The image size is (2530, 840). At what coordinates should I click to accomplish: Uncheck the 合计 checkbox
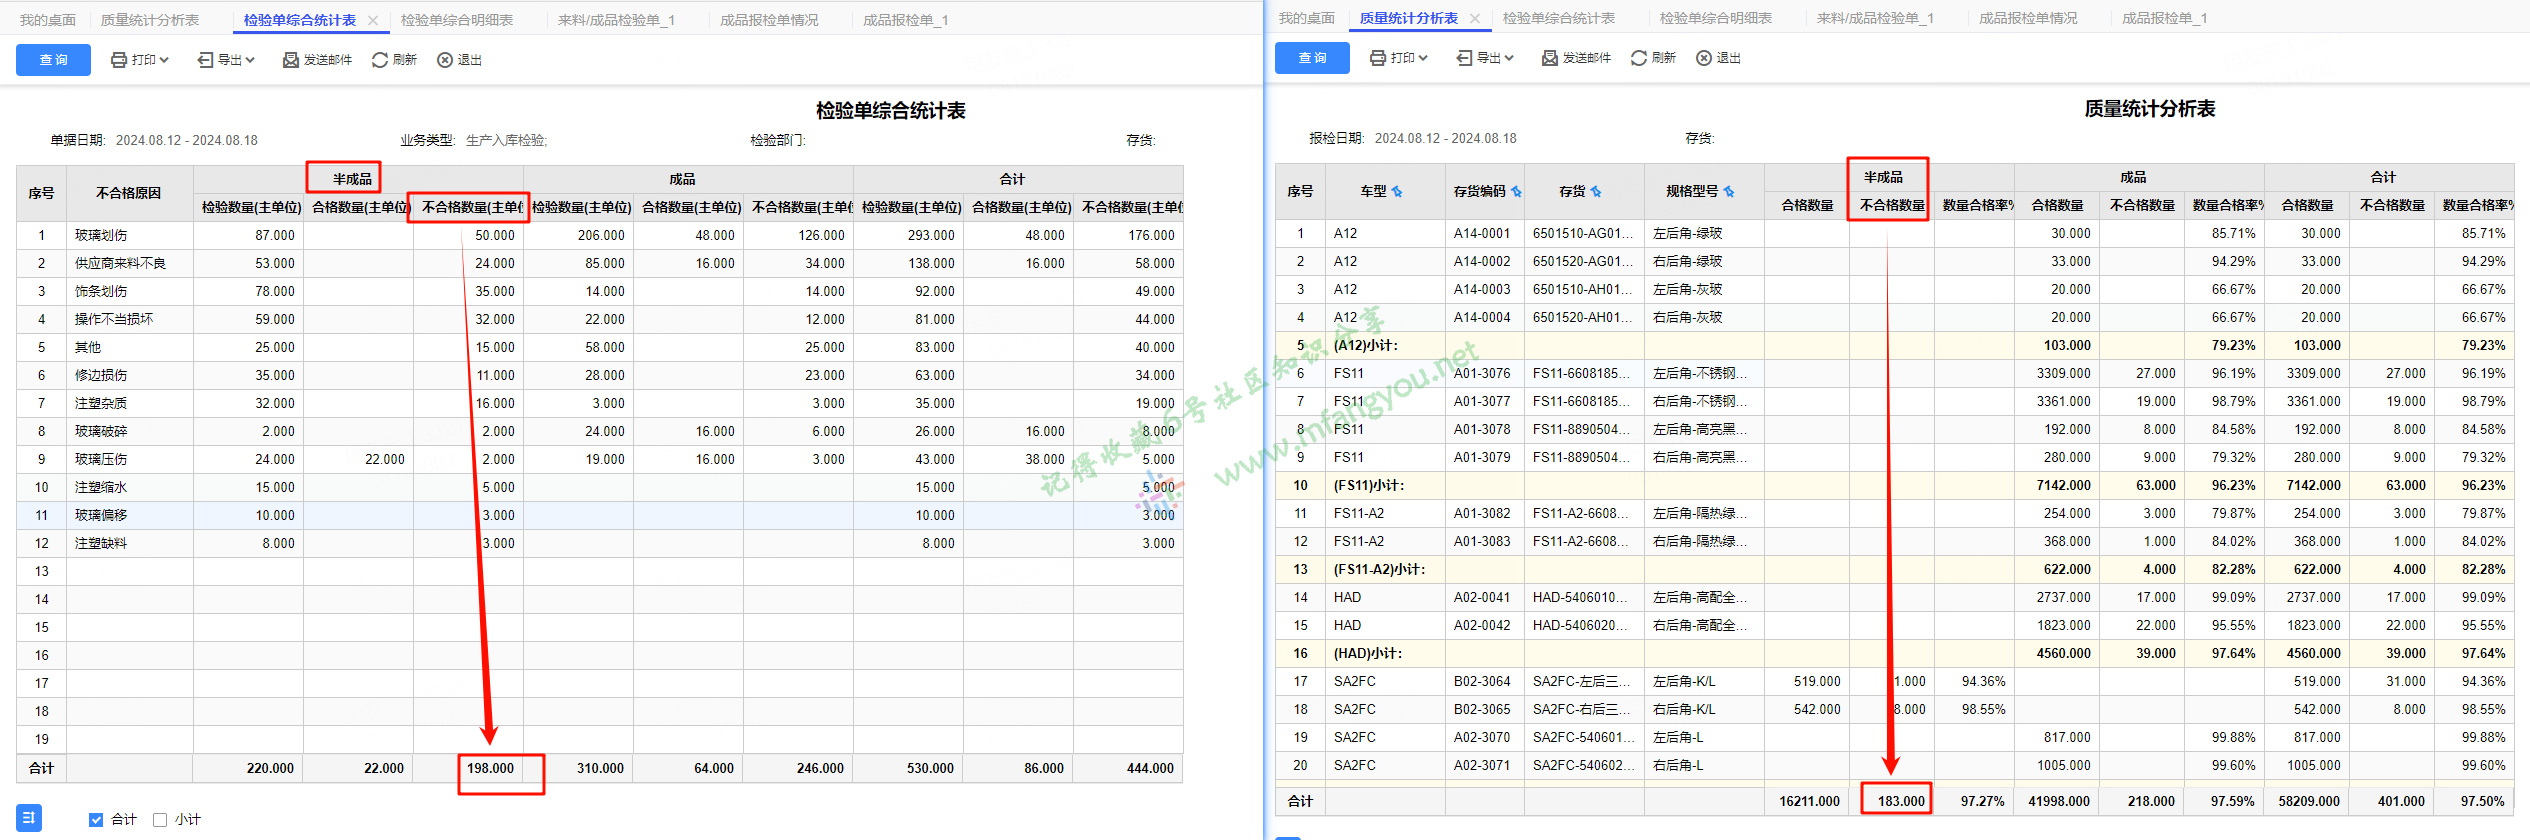[x=96, y=820]
